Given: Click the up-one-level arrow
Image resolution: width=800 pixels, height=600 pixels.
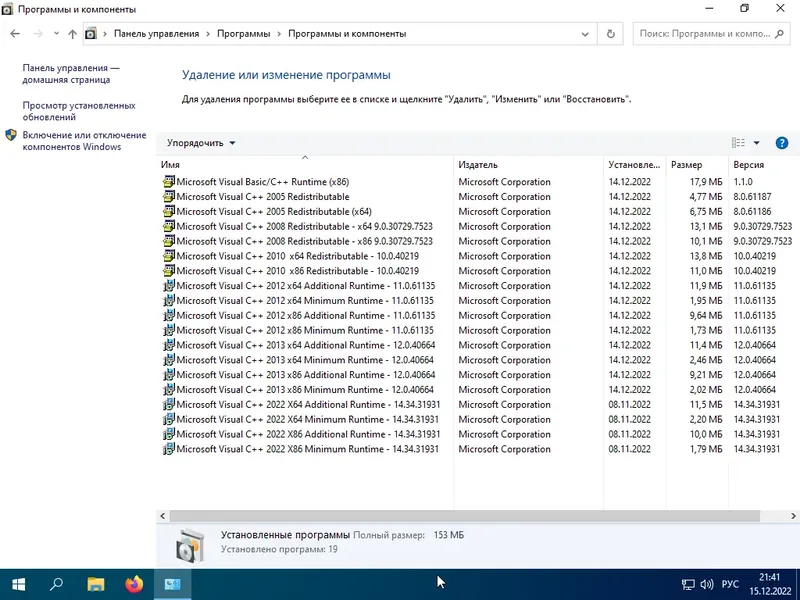Looking at the screenshot, I should pos(71,33).
